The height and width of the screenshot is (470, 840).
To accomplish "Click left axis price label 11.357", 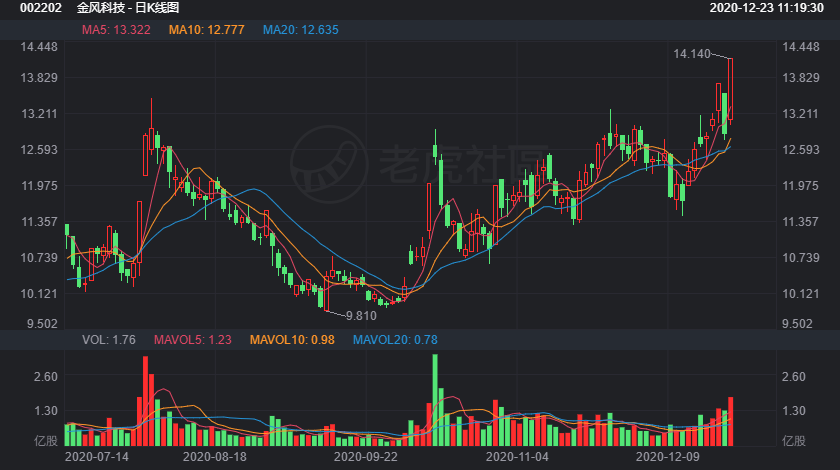I will click(x=39, y=221).
